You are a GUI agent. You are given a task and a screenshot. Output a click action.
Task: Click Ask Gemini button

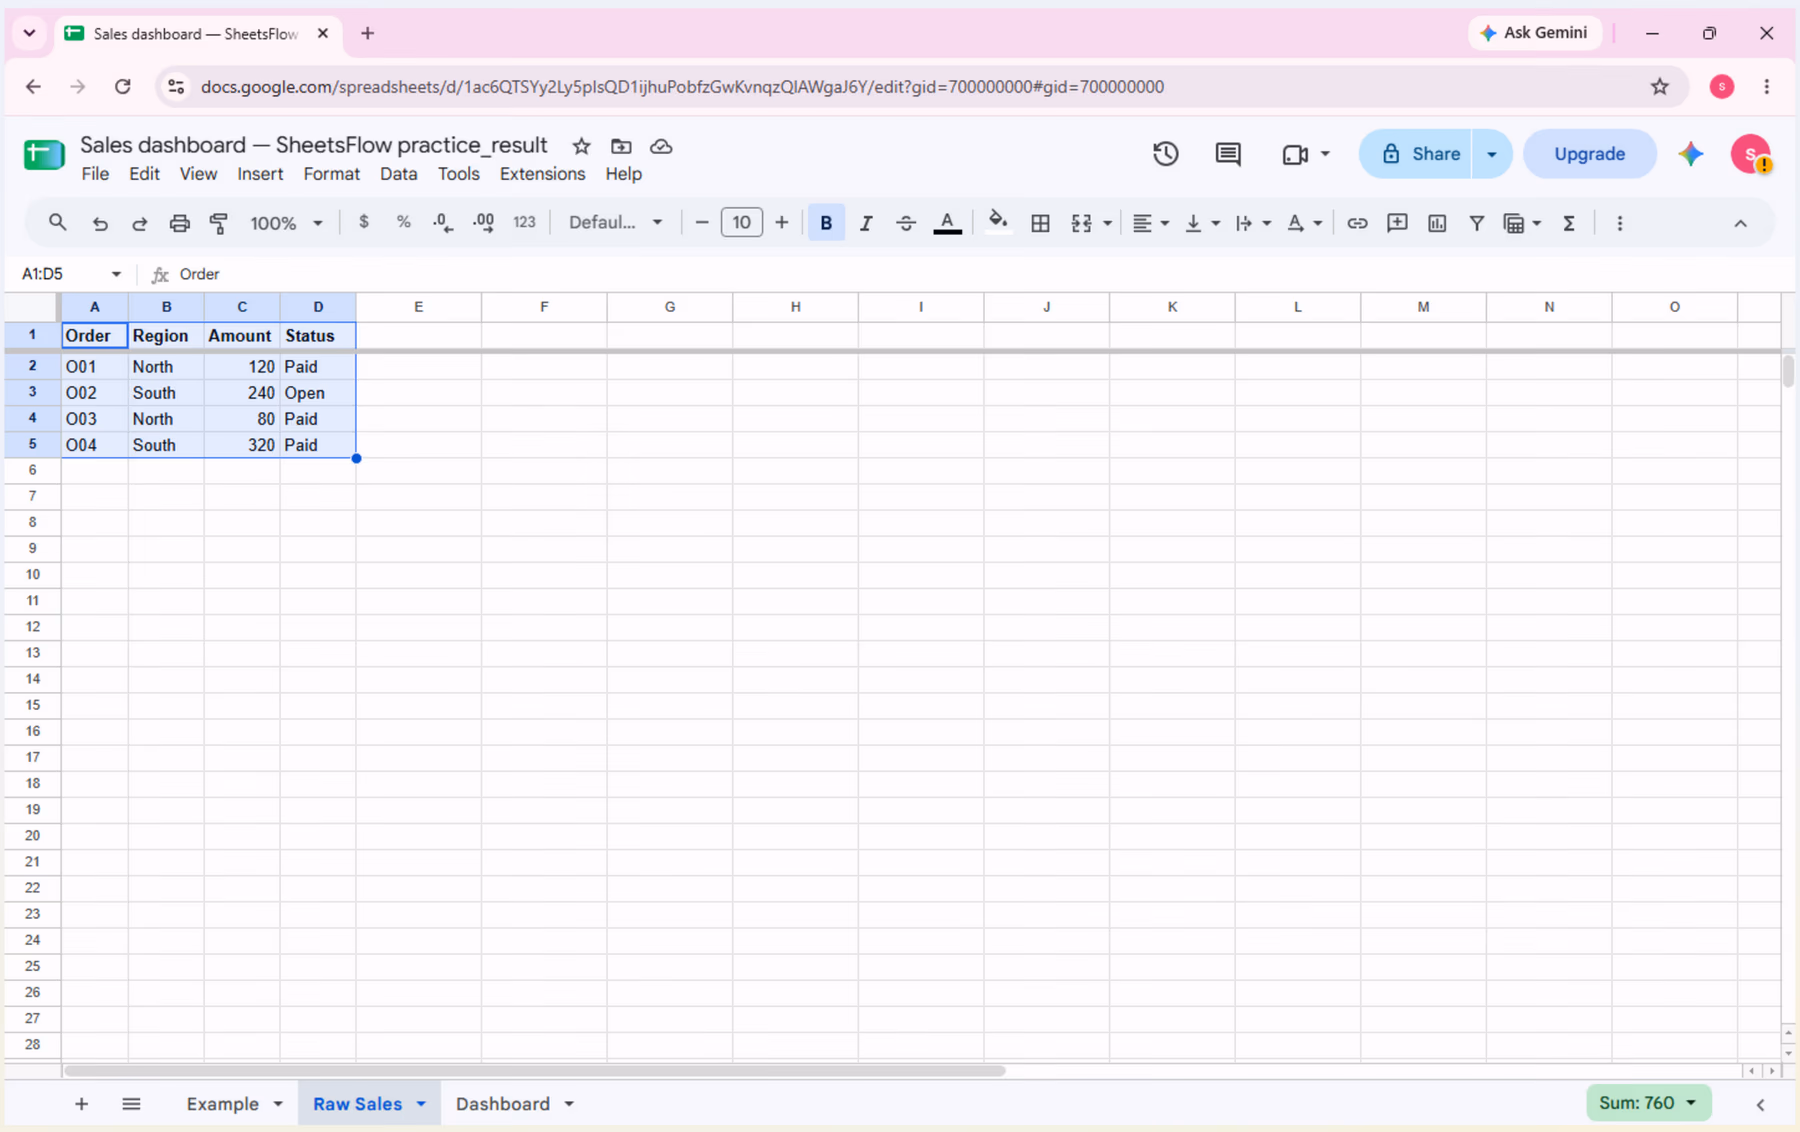click(1534, 33)
